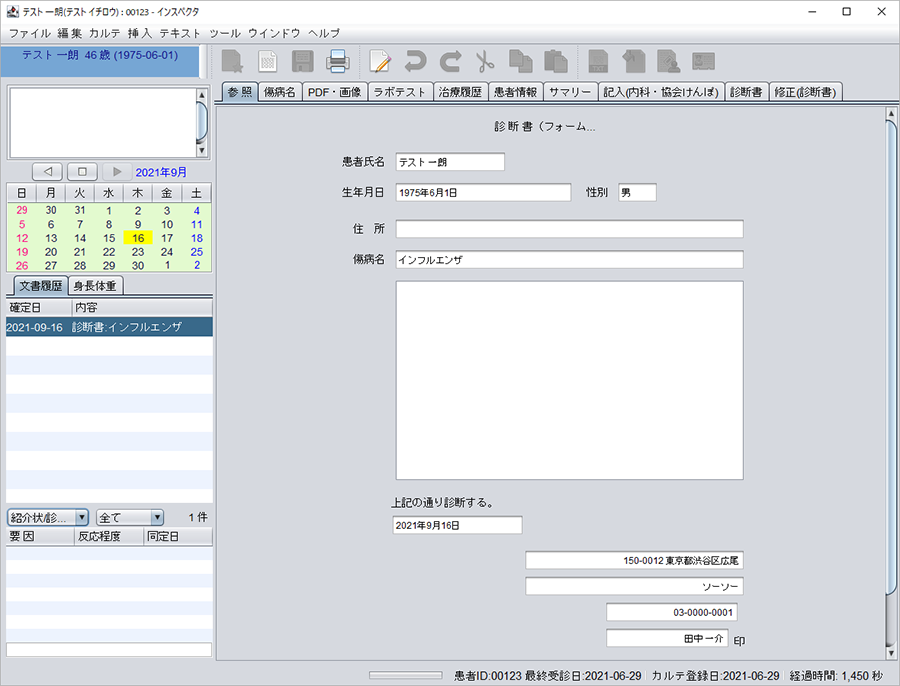Click the redo arrow icon
The width and height of the screenshot is (900, 686).
point(450,61)
